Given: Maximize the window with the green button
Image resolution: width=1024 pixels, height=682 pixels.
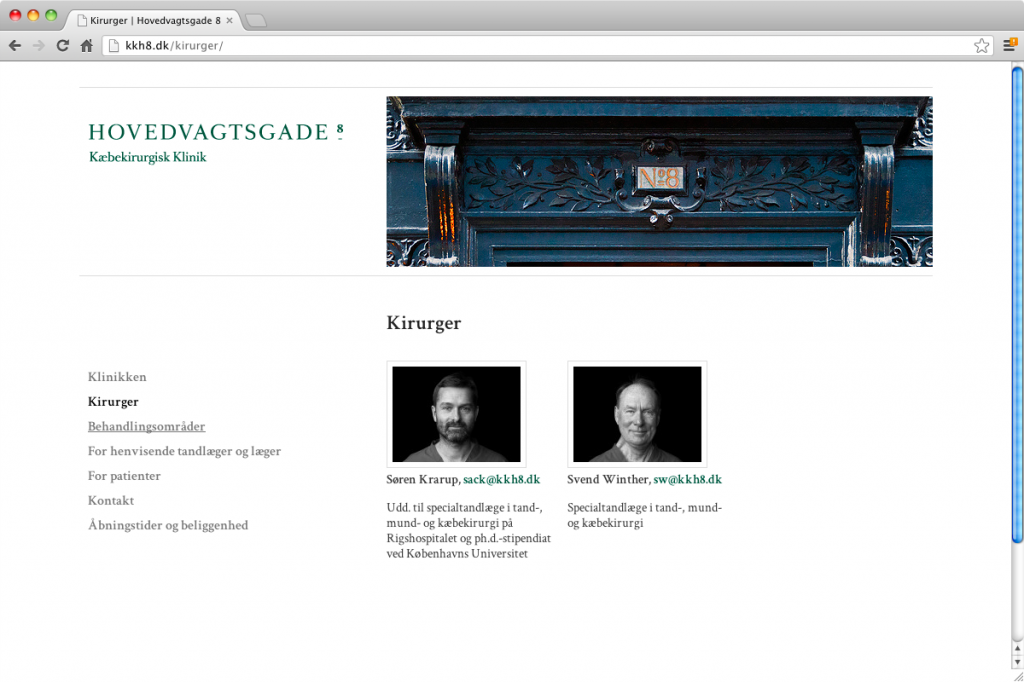Looking at the screenshot, I should click(x=51, y=15).
